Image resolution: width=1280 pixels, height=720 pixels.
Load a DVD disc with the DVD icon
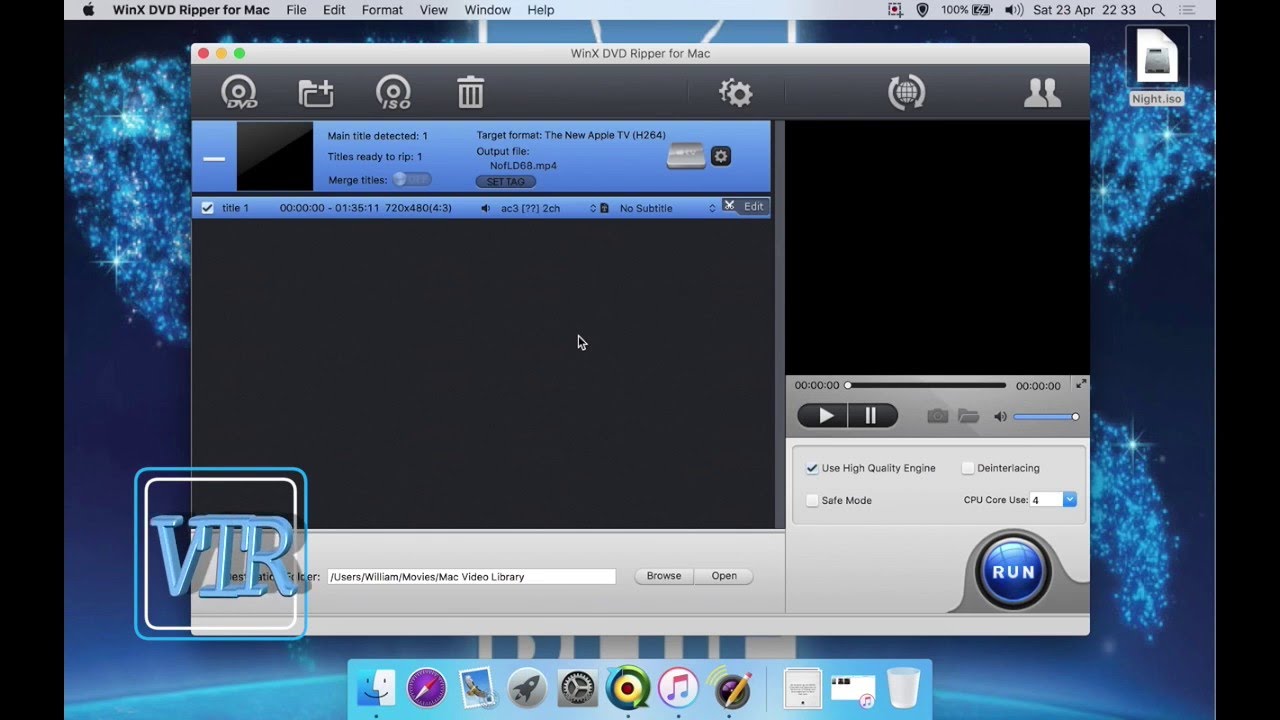click(x=239, y=92)
